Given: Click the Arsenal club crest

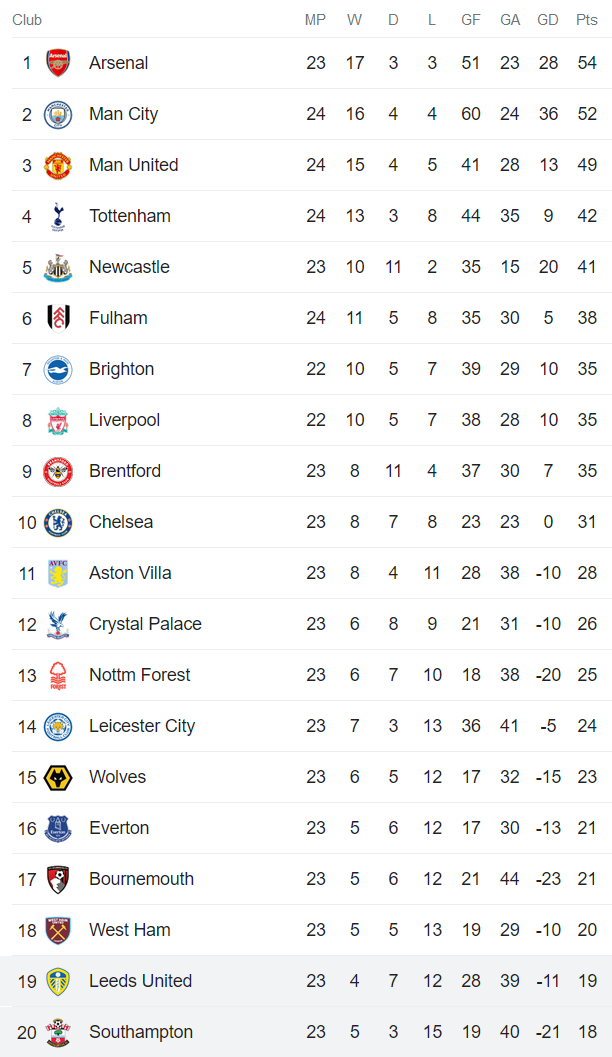Looking at the screenshot, I should 58,63.
